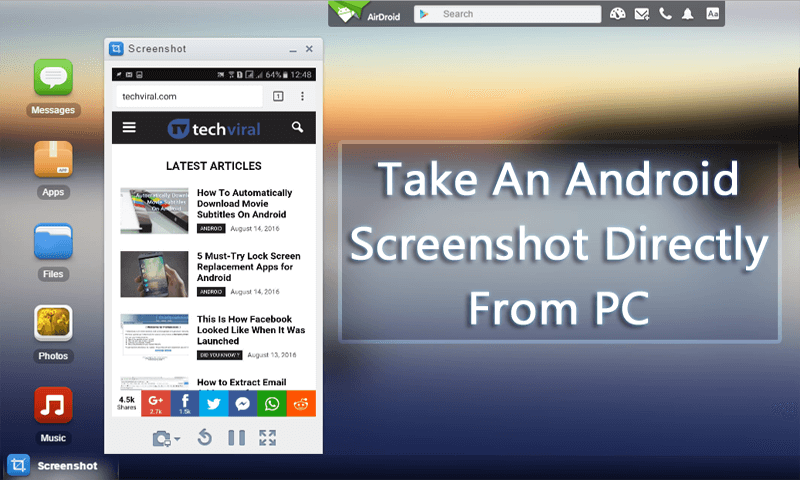Open the Music desktop icon
This screenshot has height=480, width=800.
click(53, 405)
